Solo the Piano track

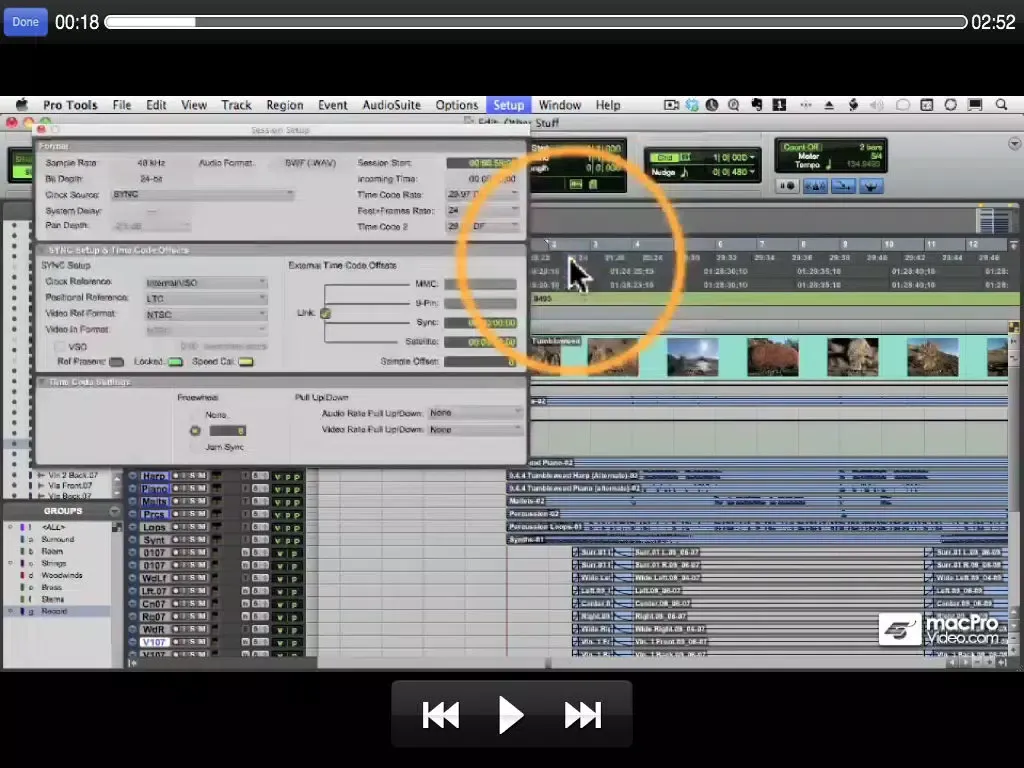click(x=192, y=488)
